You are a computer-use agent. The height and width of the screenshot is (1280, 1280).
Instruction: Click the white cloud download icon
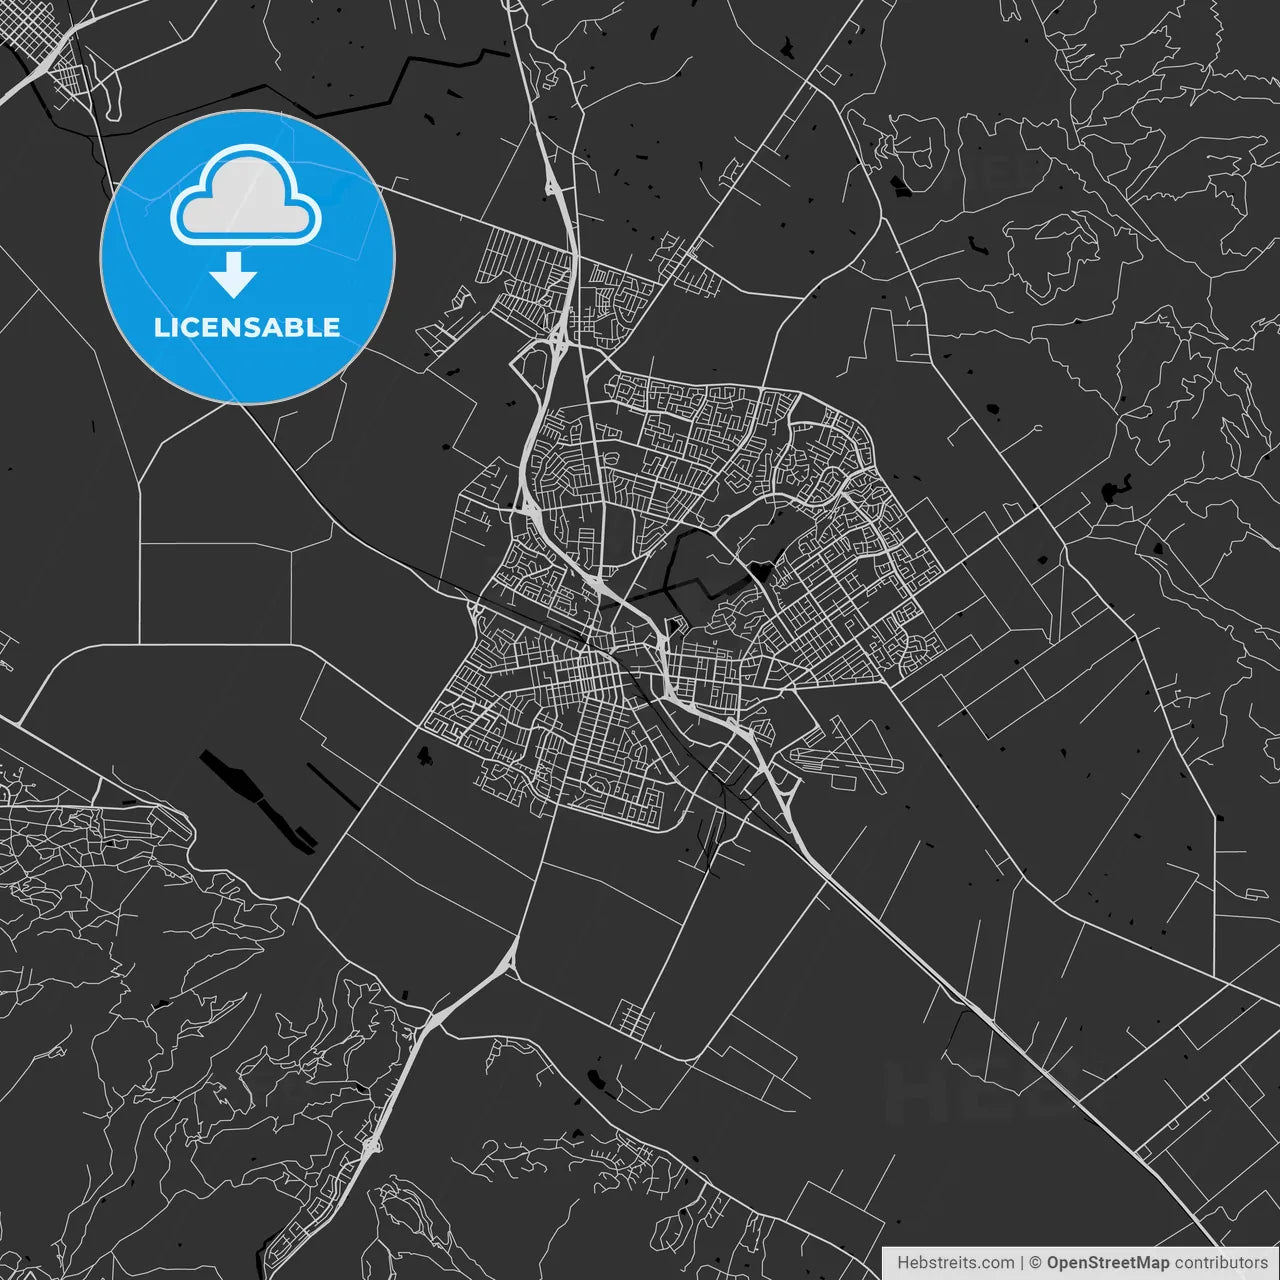[246, 196]
